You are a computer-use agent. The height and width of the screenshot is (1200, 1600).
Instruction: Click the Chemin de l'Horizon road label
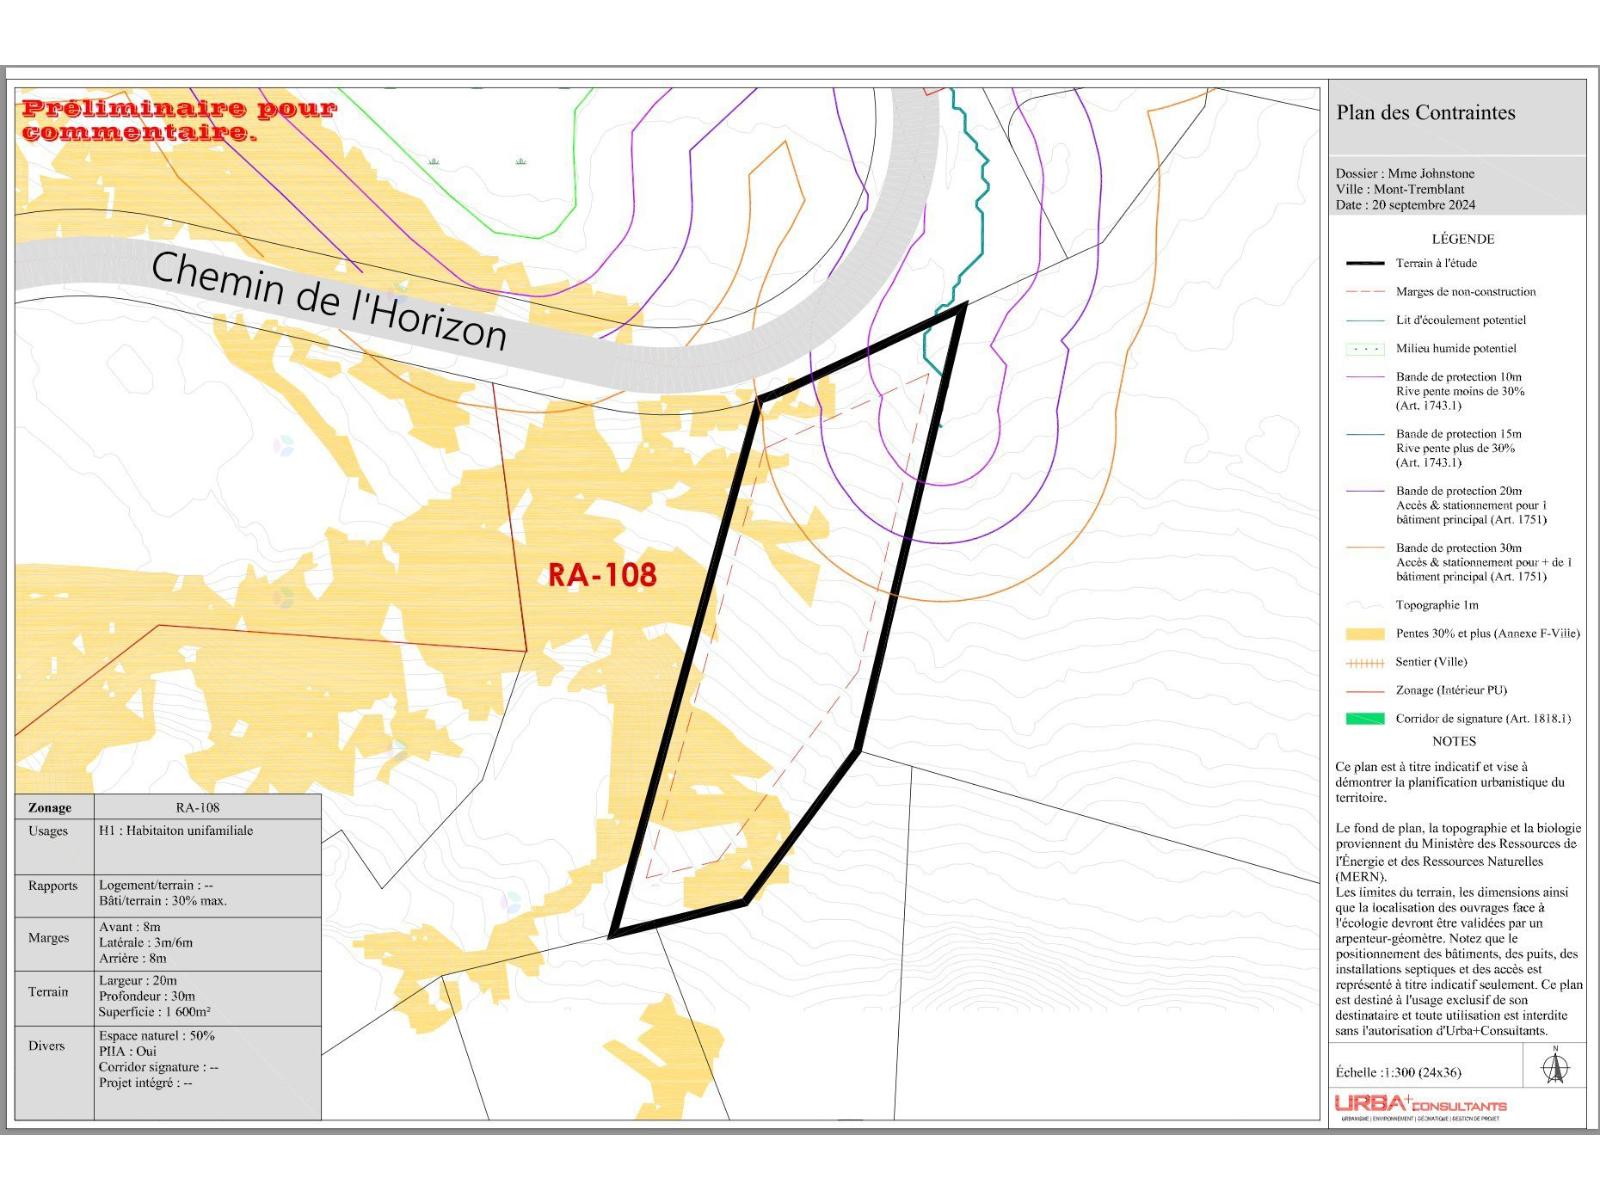pyautogui.click(x=329, y=301)
